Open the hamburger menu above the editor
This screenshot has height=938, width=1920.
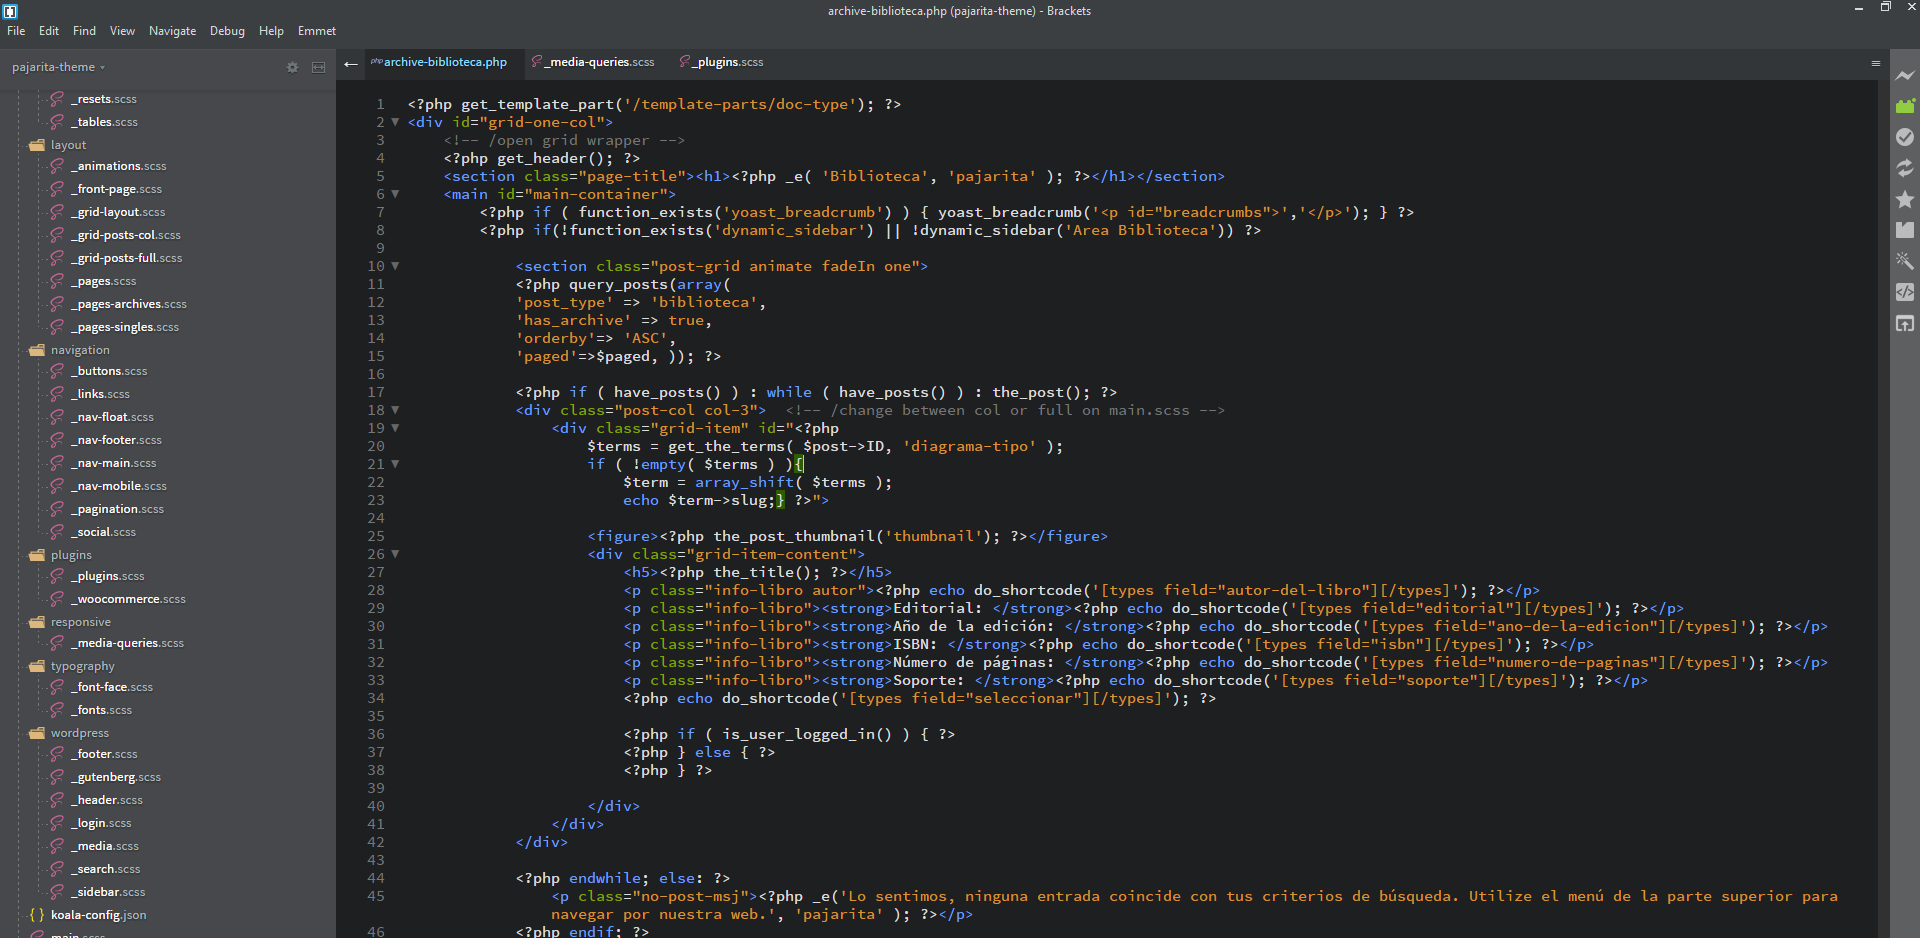pyautogui.click(x=1876, y=64)
